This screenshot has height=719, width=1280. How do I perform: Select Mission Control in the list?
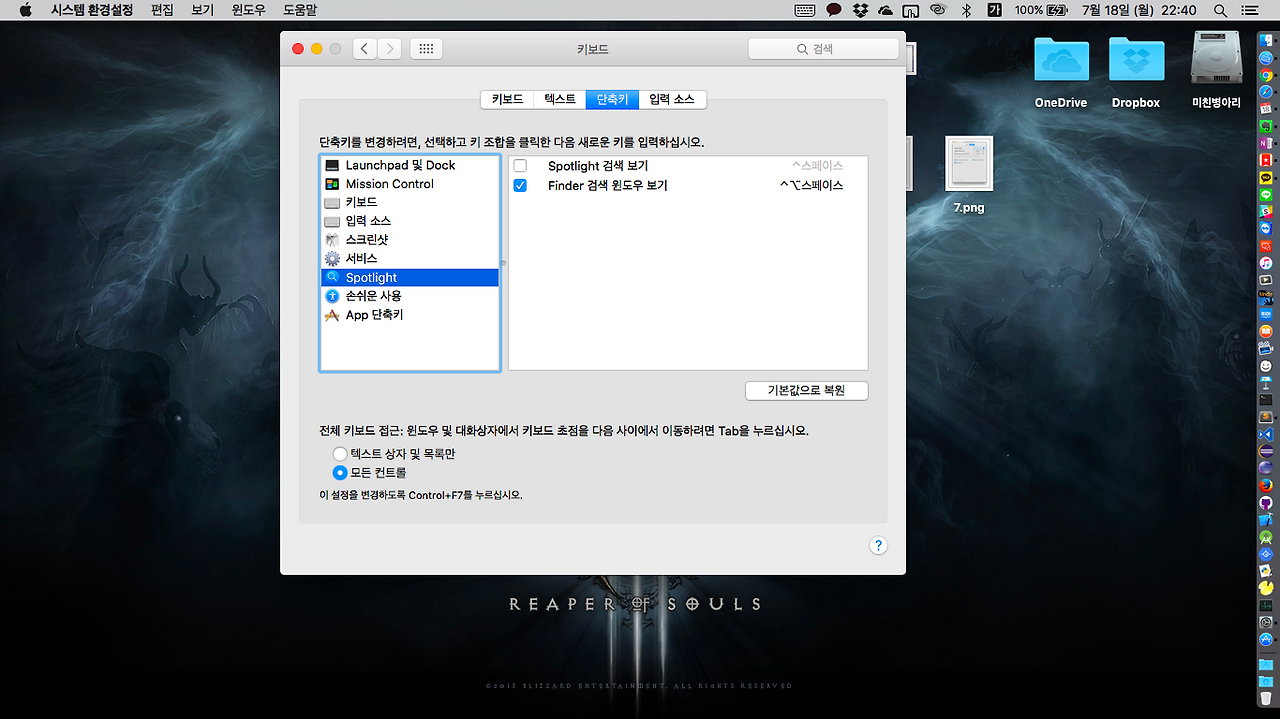410,184
